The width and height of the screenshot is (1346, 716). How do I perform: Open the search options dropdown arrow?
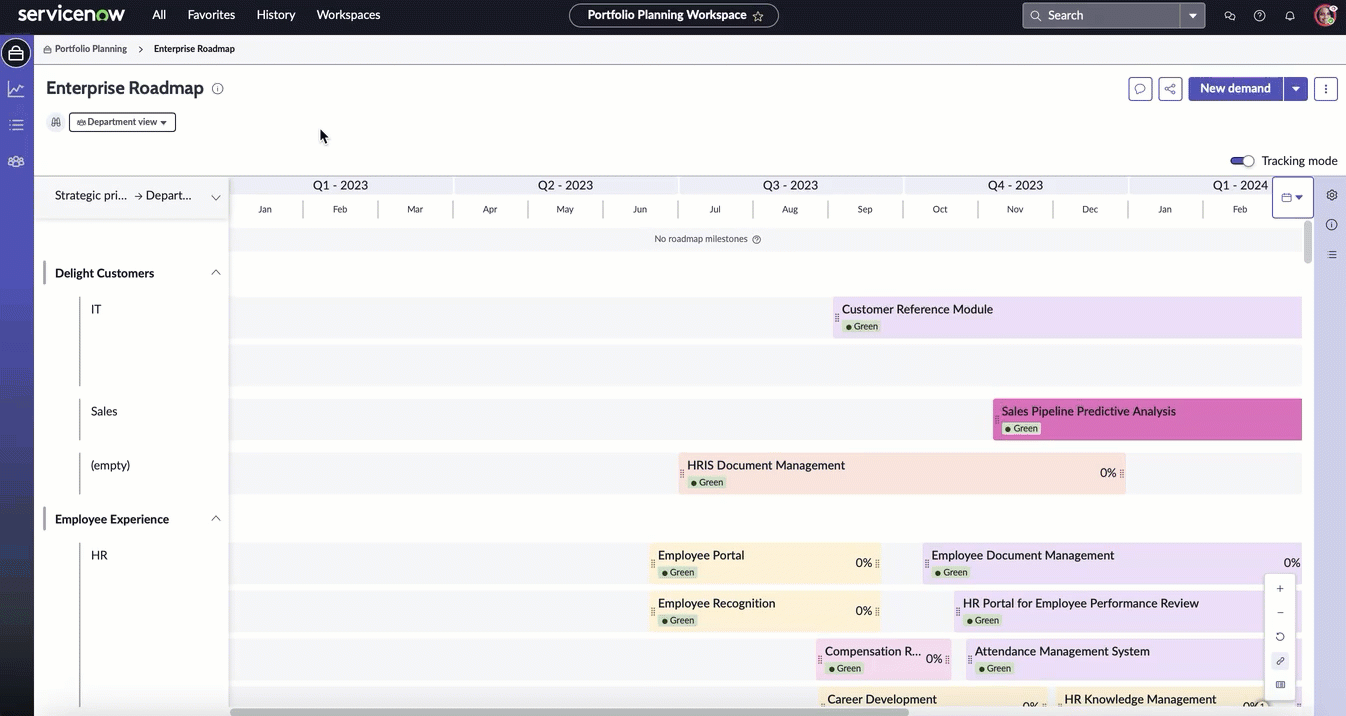click(x=1193, y=15)
